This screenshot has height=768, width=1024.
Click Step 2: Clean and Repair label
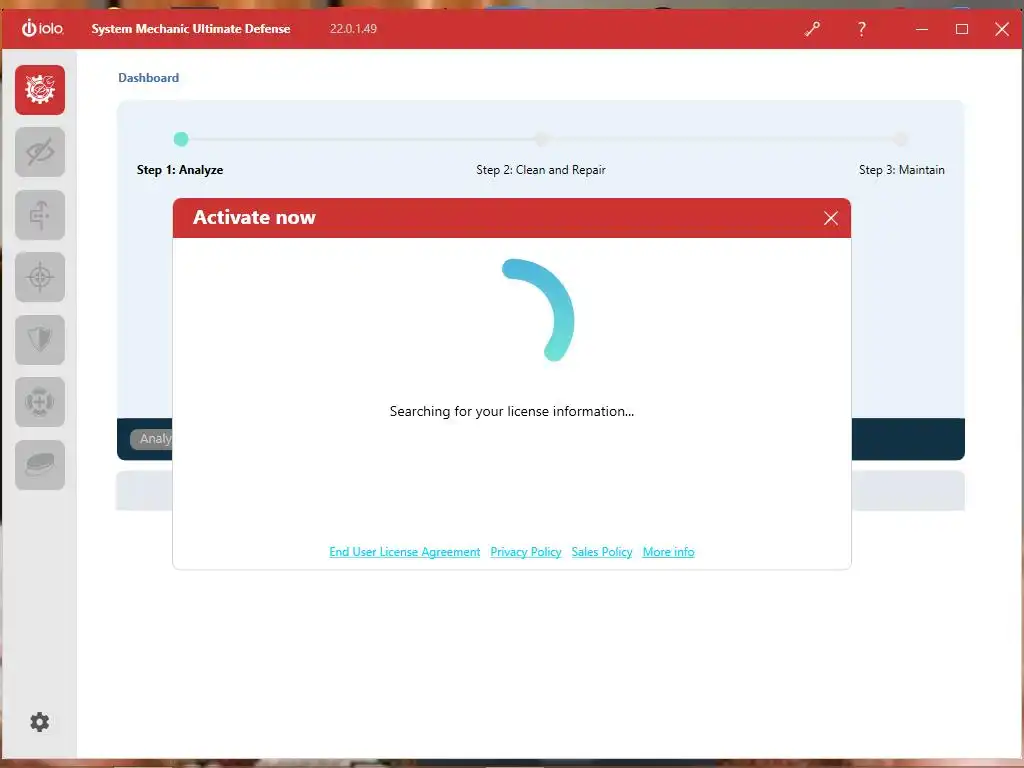541,170
